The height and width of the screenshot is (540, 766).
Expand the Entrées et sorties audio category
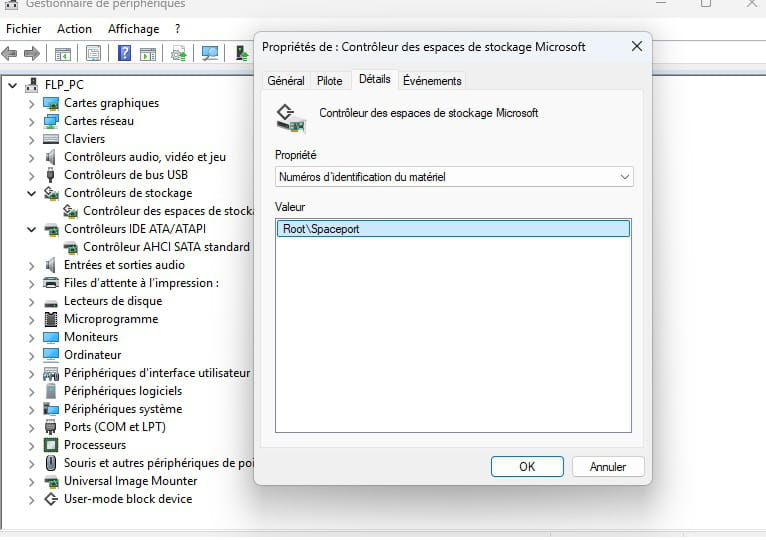pos(31,266)
